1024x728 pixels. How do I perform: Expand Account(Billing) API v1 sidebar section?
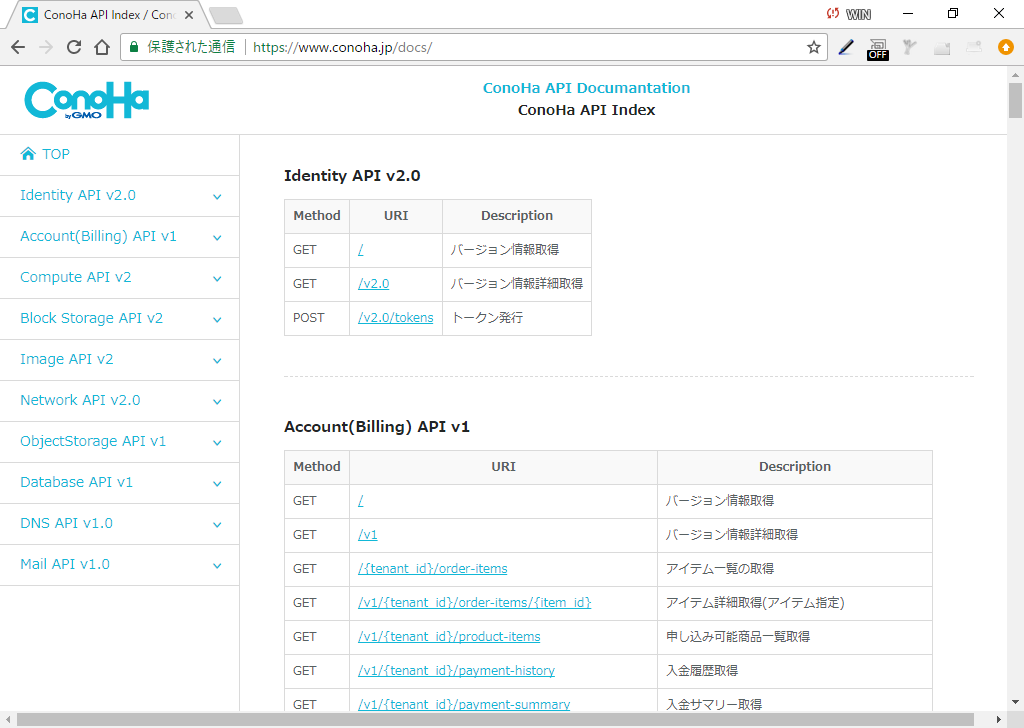pyautogui.click(x=120, y=237)
